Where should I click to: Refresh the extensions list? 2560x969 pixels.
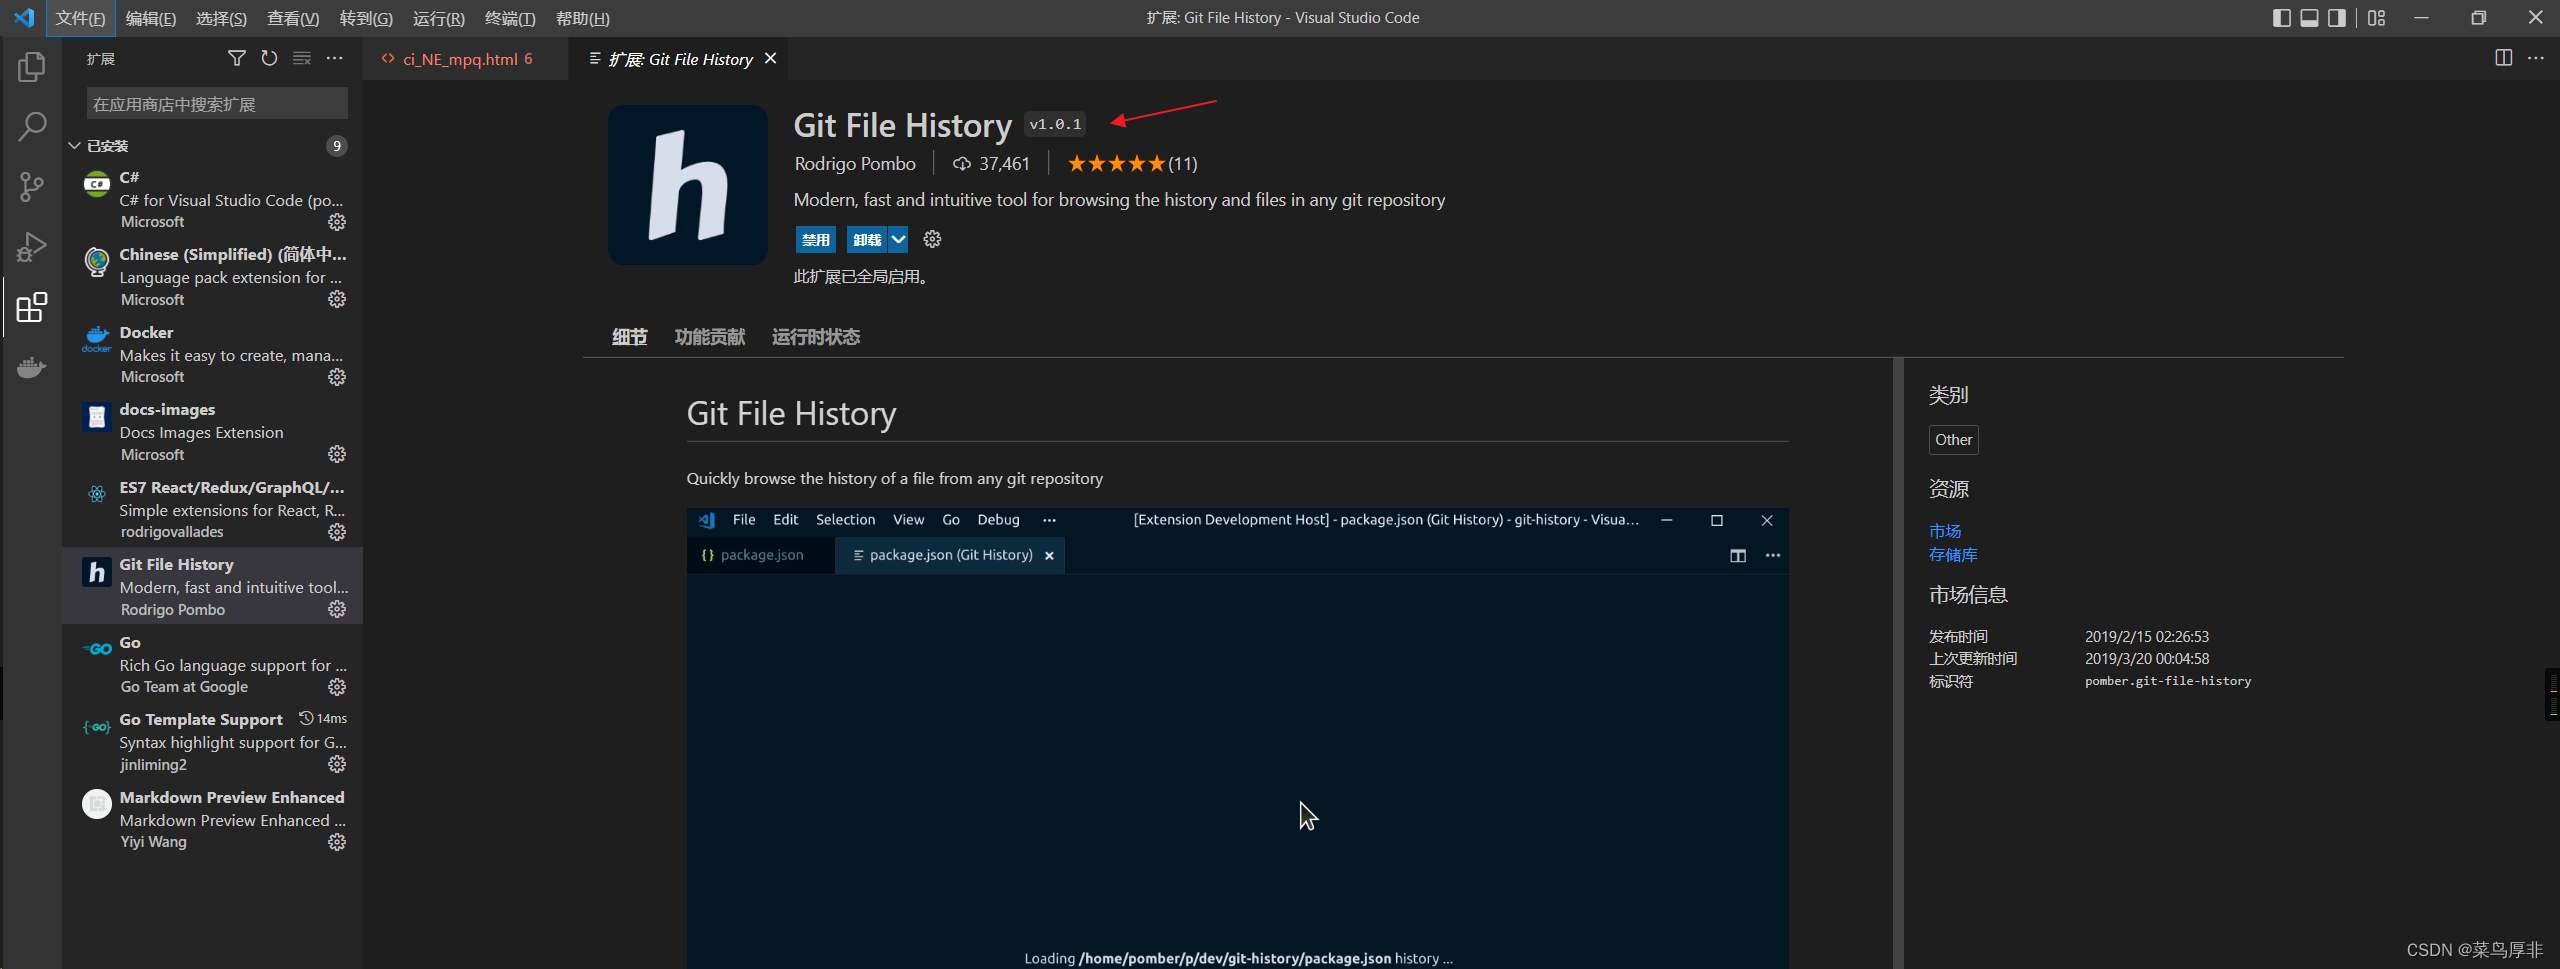coord(269,58)
